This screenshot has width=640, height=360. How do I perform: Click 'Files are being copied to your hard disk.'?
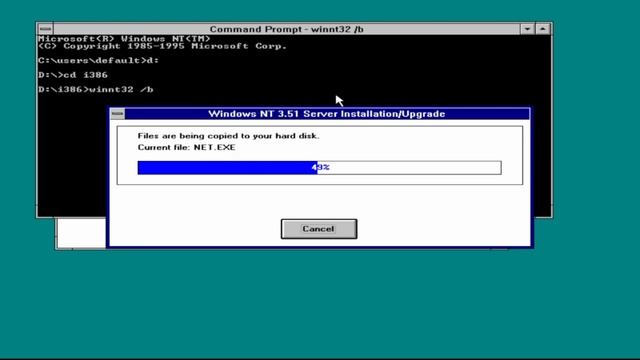(x=229, y=136)
